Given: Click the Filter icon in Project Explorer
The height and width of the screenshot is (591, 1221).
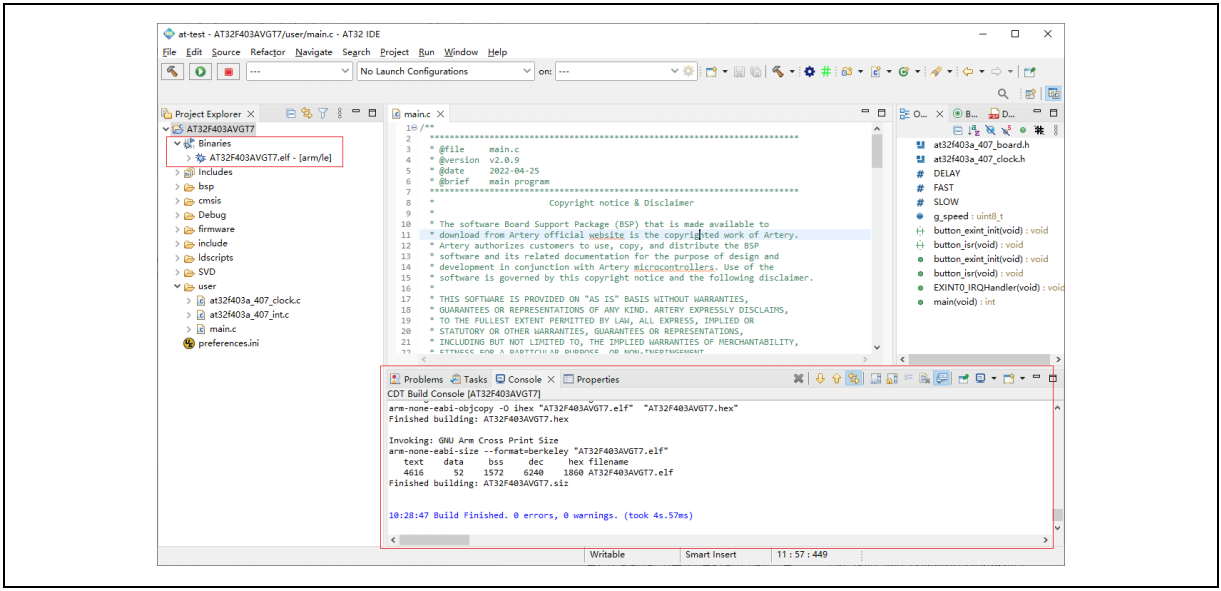Looking at the screenshot, I should [x=323, y=114].
